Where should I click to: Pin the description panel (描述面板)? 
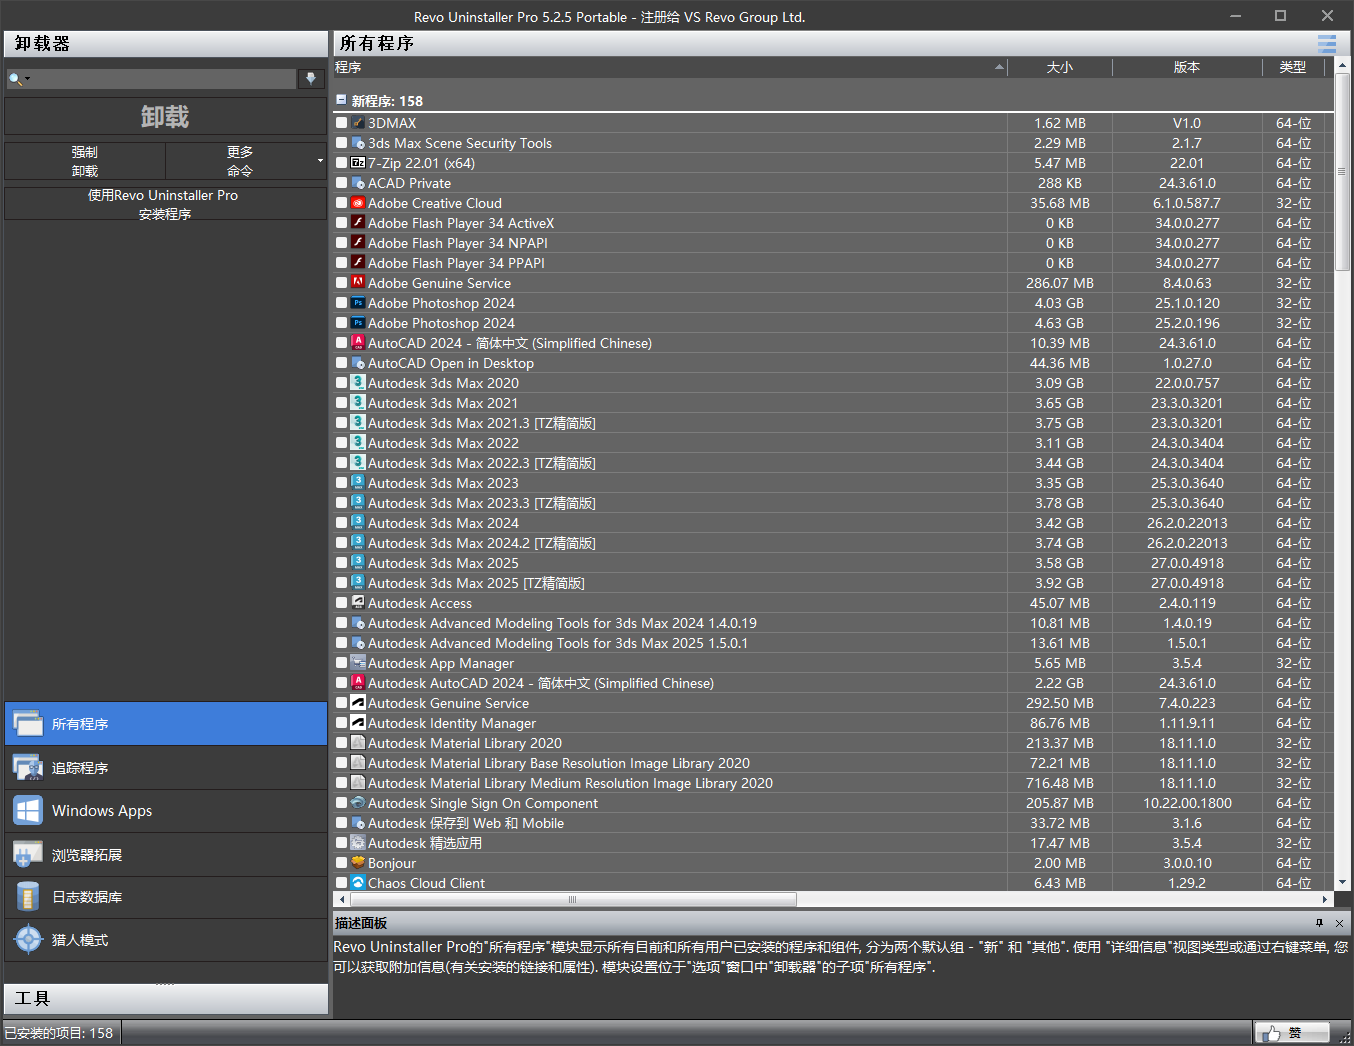click(1320, 923)
